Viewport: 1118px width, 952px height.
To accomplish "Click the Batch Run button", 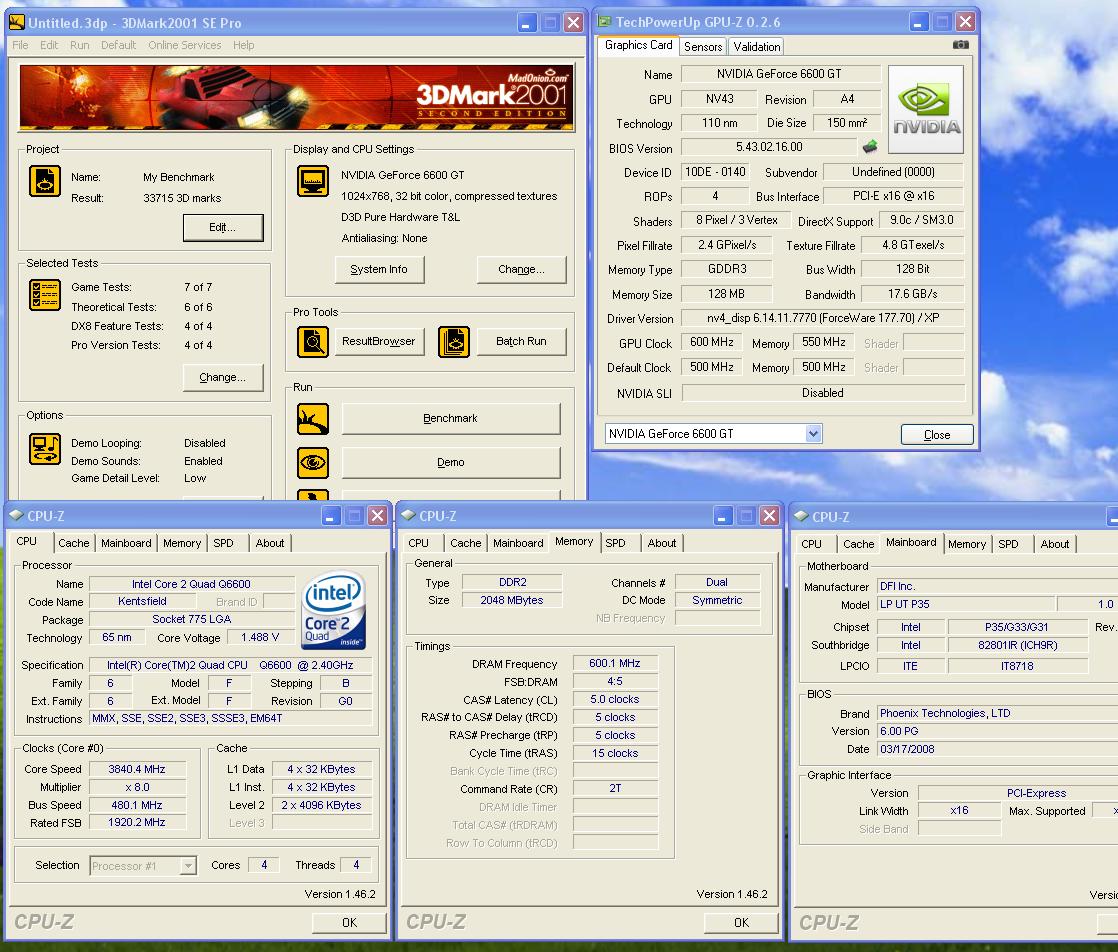I will (521, 342).
